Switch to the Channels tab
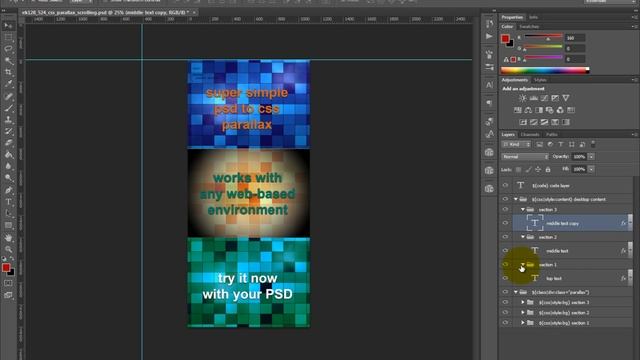The image size is (640, 360). pyautogui.click(x=530, y=135)
